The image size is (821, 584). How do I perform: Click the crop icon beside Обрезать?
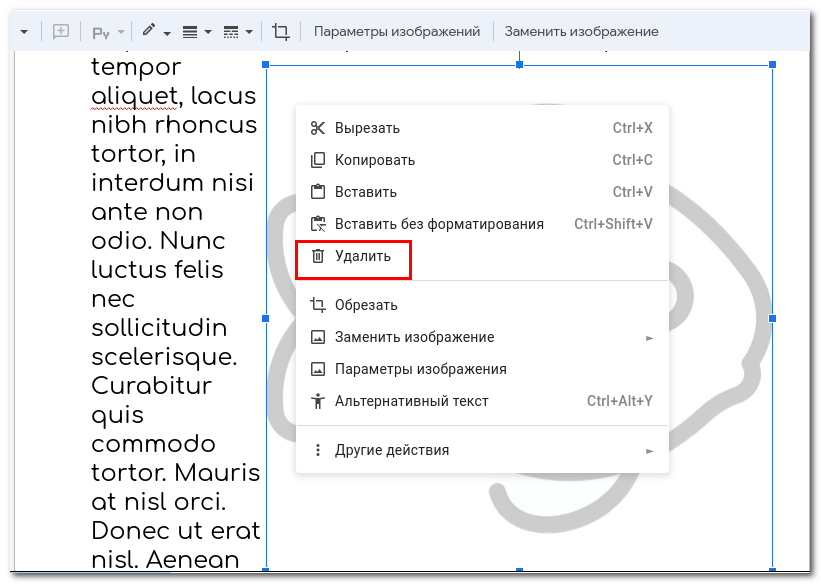(x=318, y=305)
